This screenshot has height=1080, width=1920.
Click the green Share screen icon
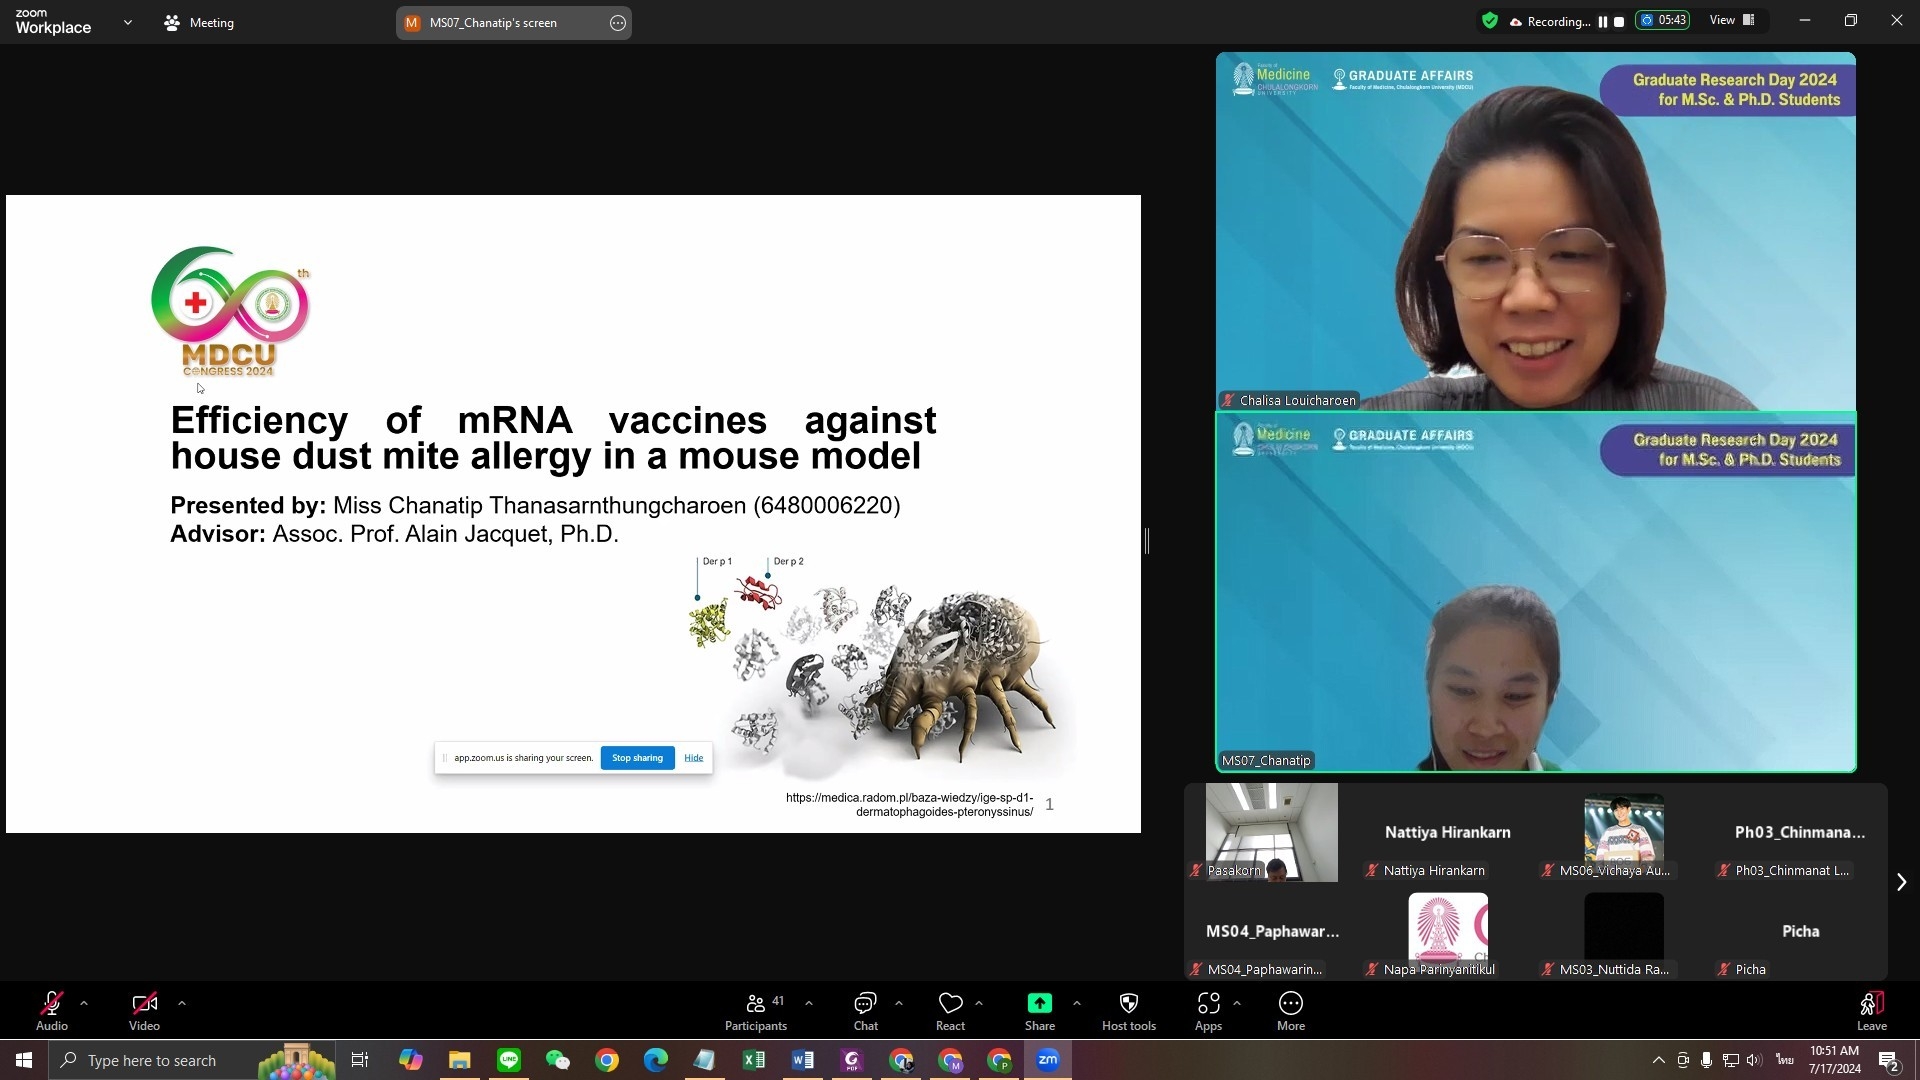(x=1039, y=1003)
